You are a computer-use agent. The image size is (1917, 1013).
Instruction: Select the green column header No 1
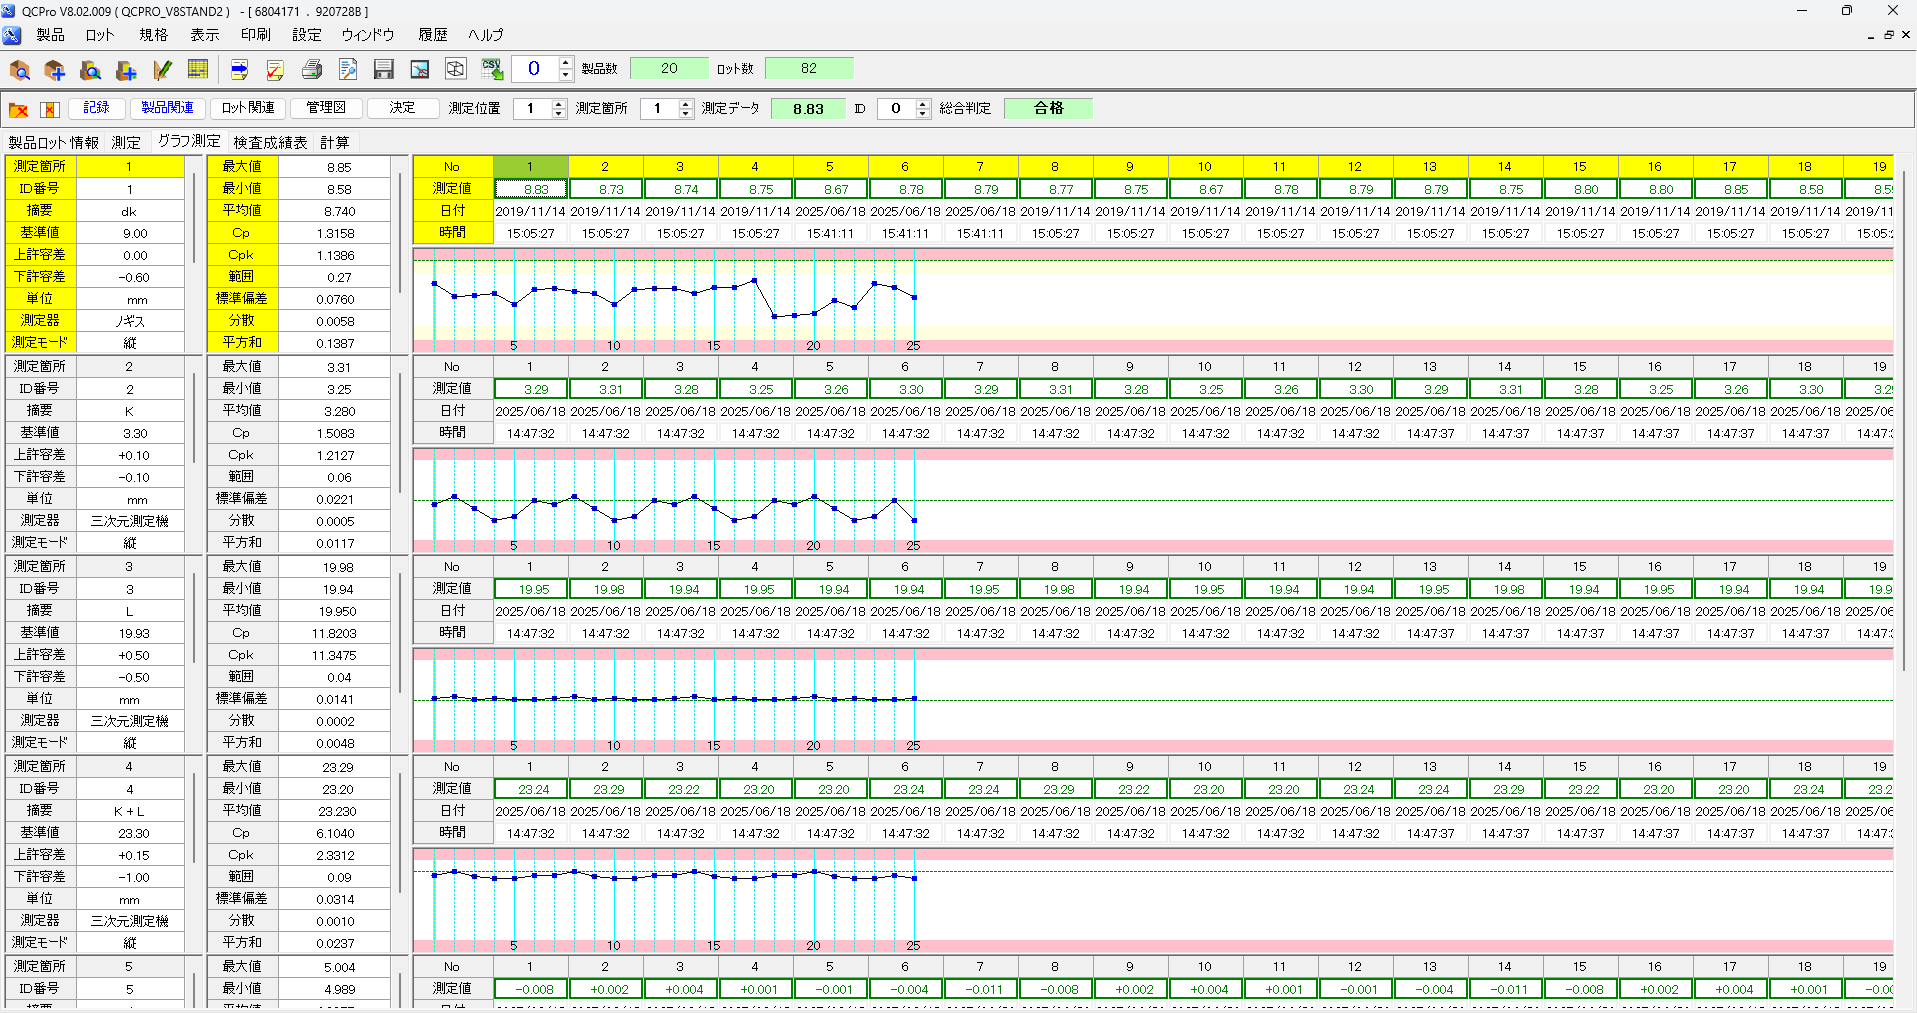[531, 167]
